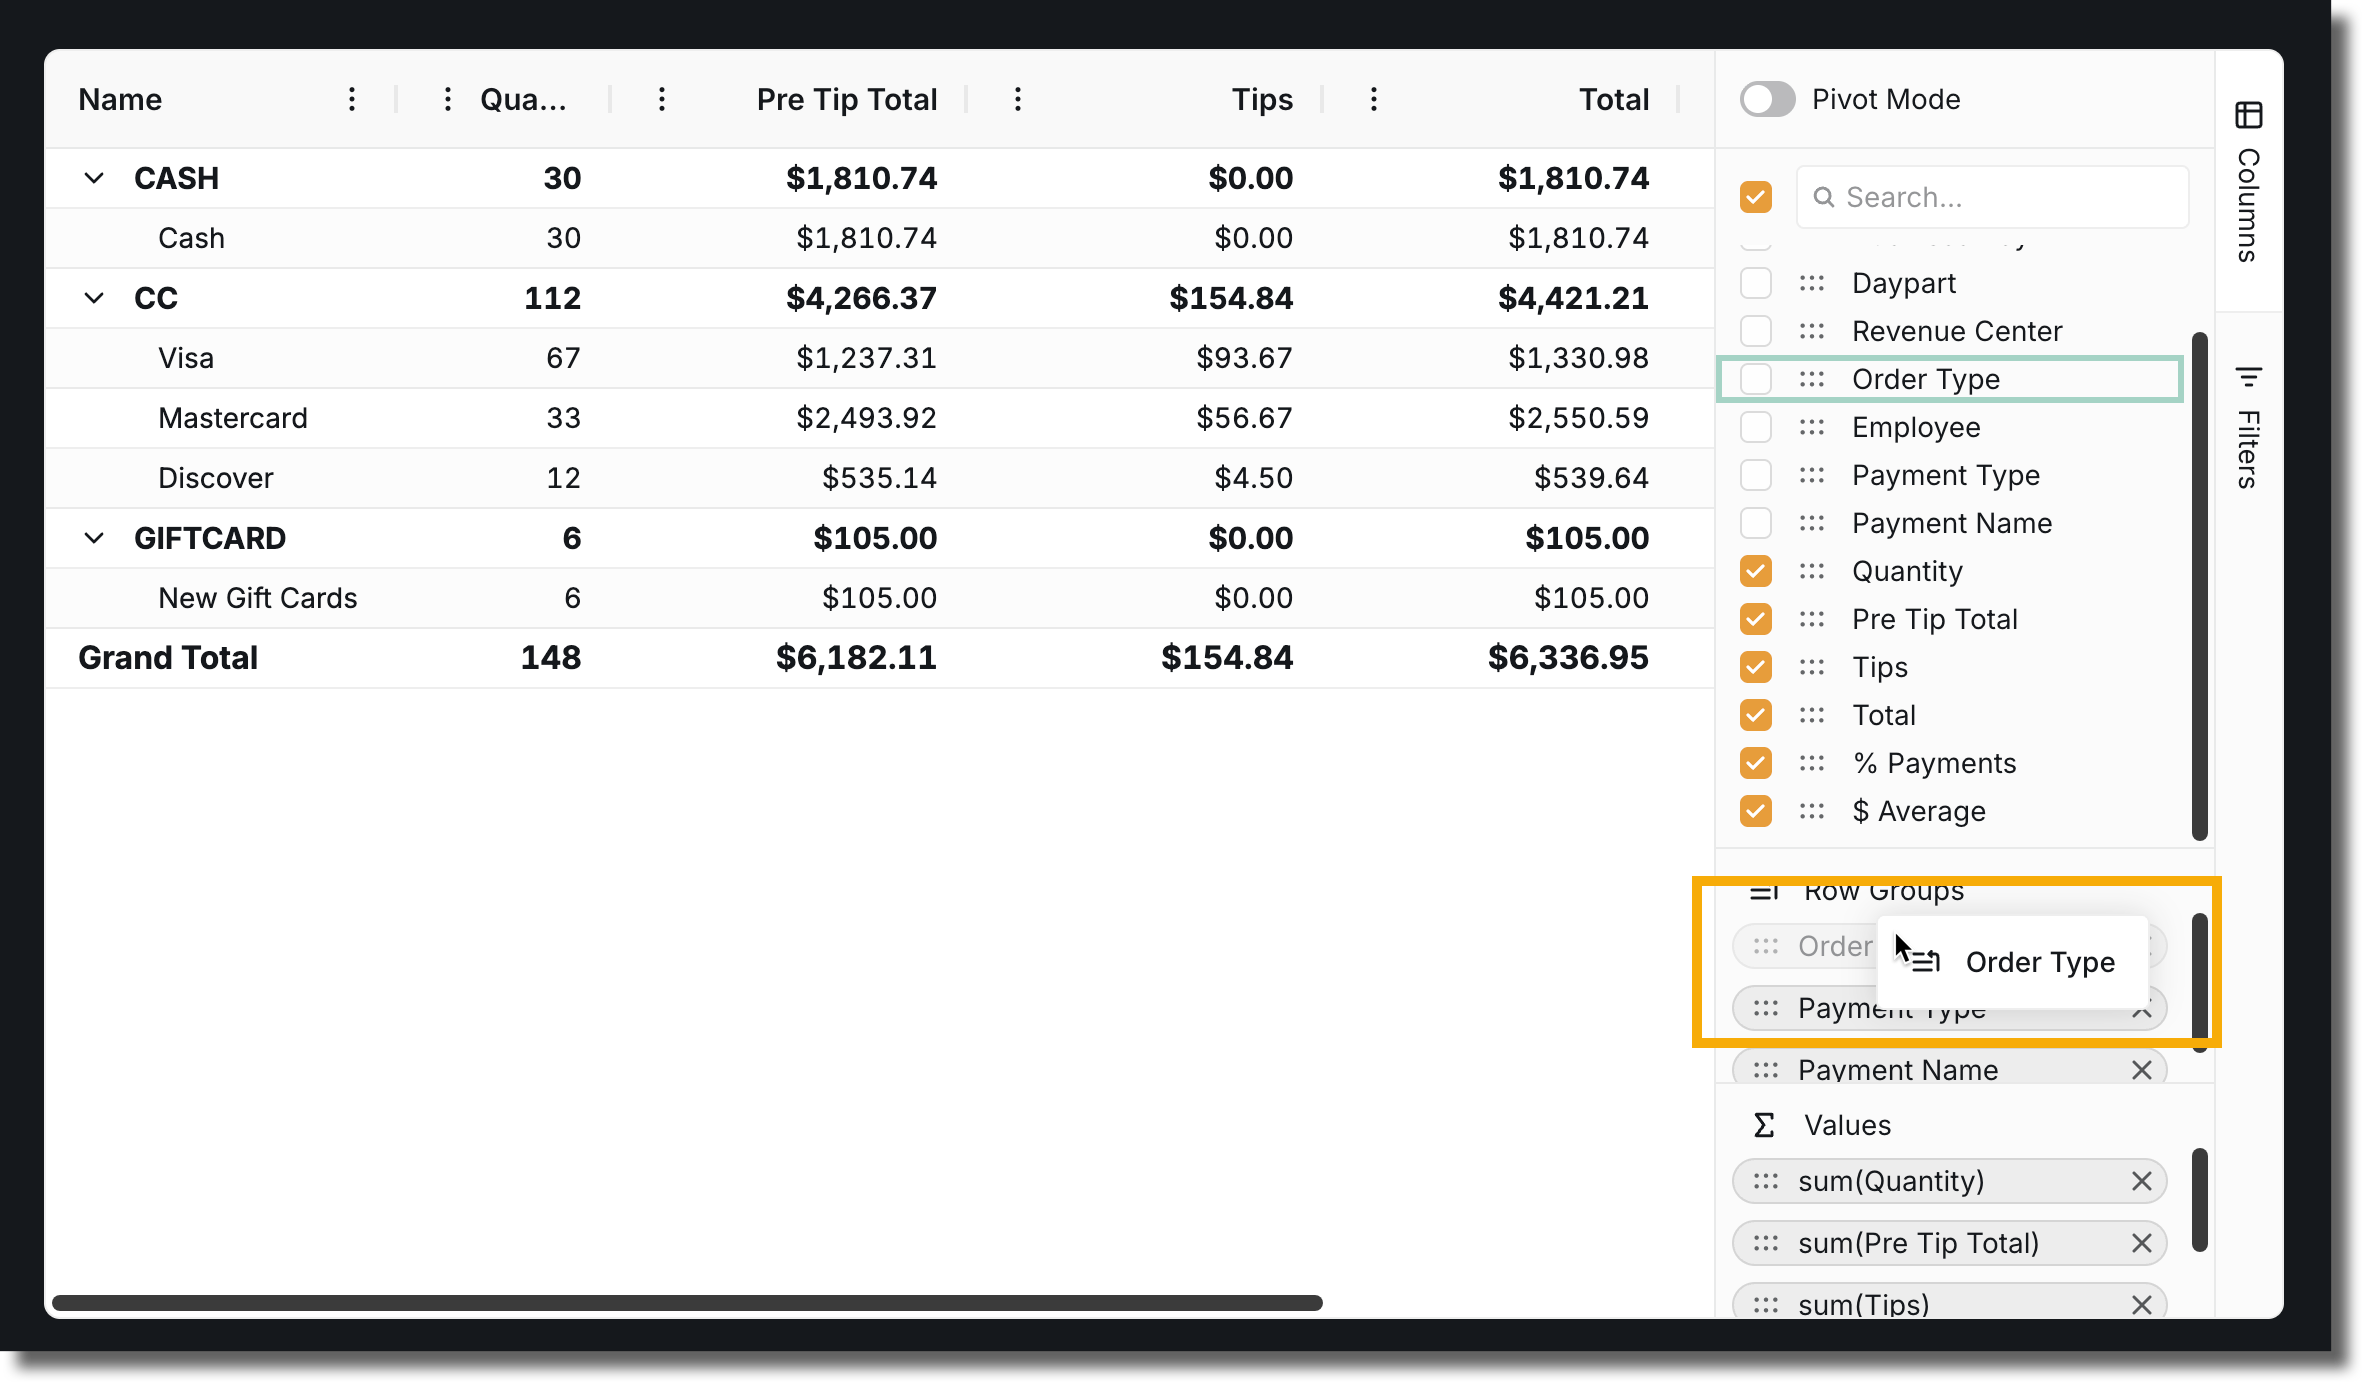Open the Name column menu icon

352,99
